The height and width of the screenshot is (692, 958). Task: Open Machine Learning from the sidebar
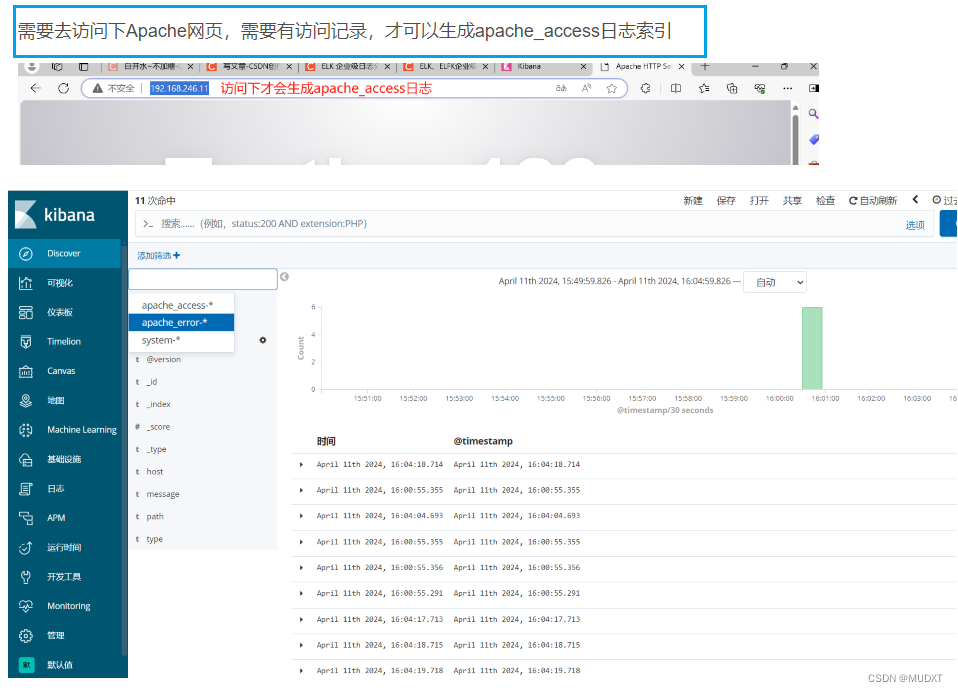(x=64, y=429)
